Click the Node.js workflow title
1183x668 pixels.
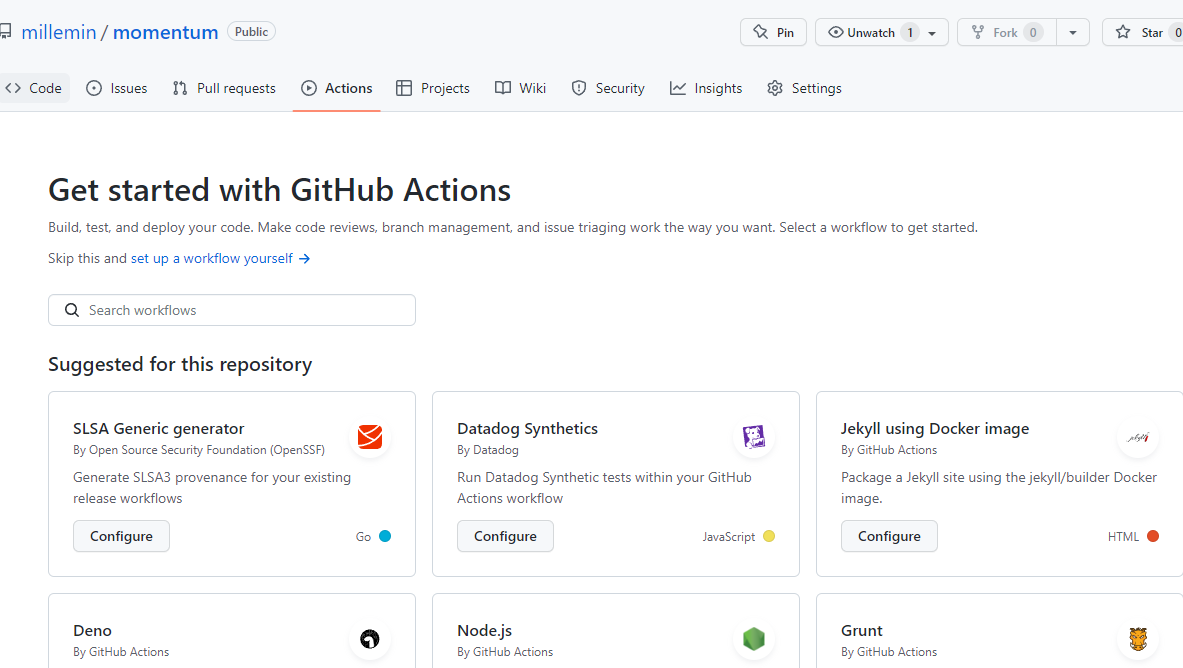pyautogui.click(x=484, y=631)
